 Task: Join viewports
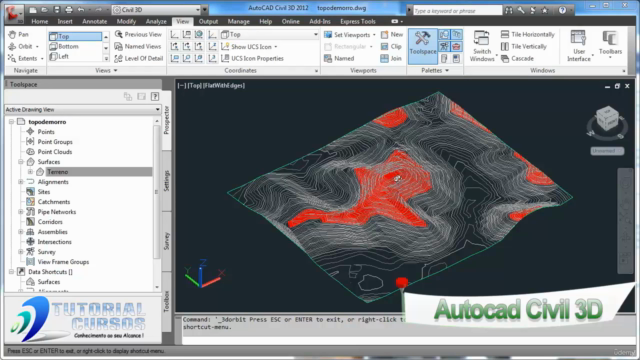pos(391,58)
